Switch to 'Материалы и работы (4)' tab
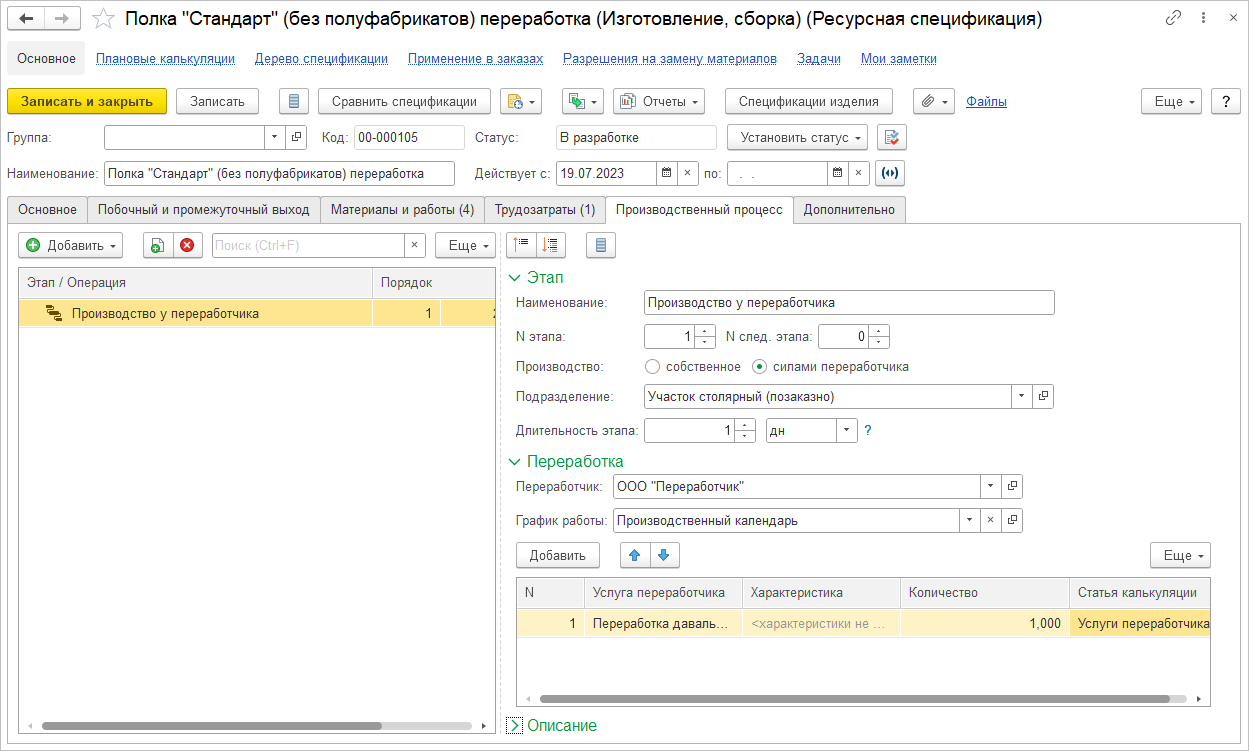 [x=402, y=210]
